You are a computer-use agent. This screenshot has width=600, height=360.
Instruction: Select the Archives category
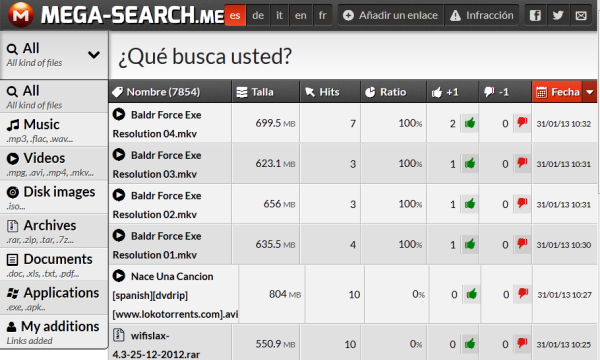[x=54, y=231]
